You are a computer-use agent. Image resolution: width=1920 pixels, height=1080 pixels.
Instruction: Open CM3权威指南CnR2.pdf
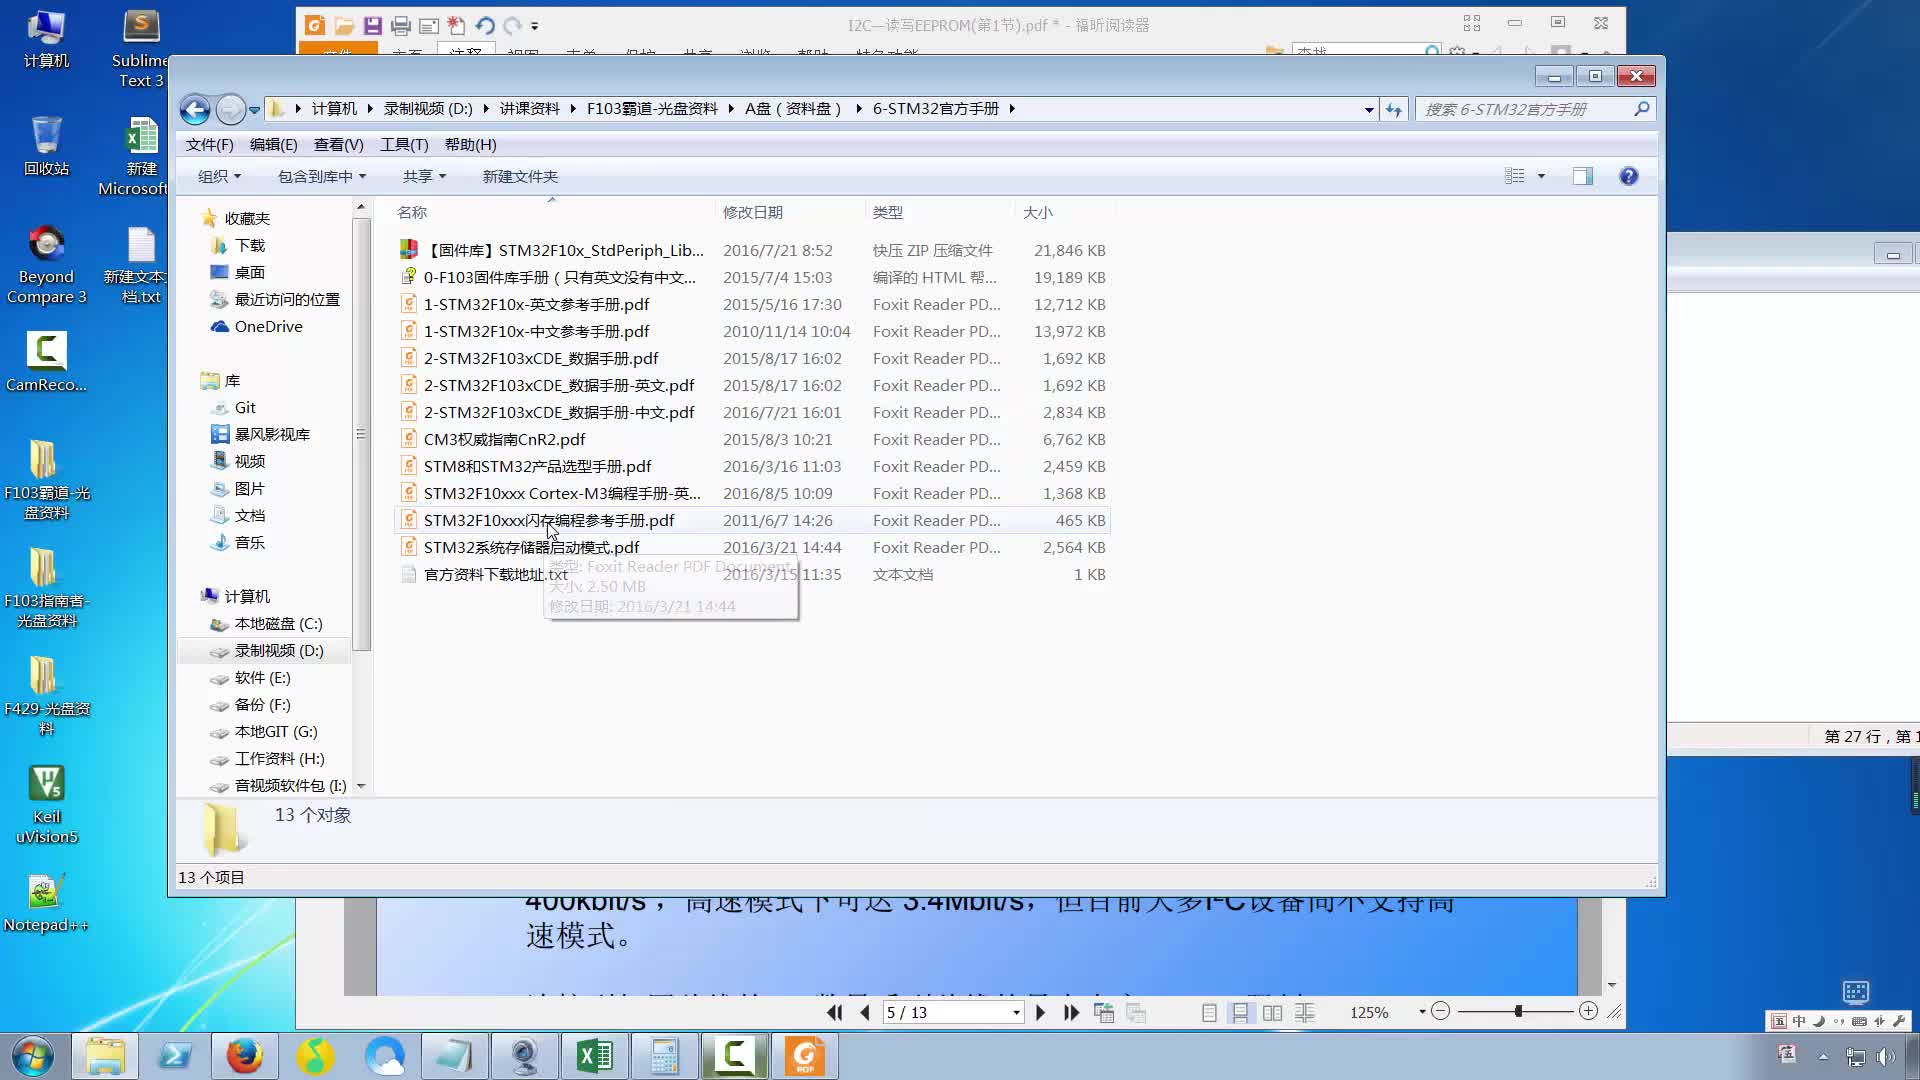504,438
